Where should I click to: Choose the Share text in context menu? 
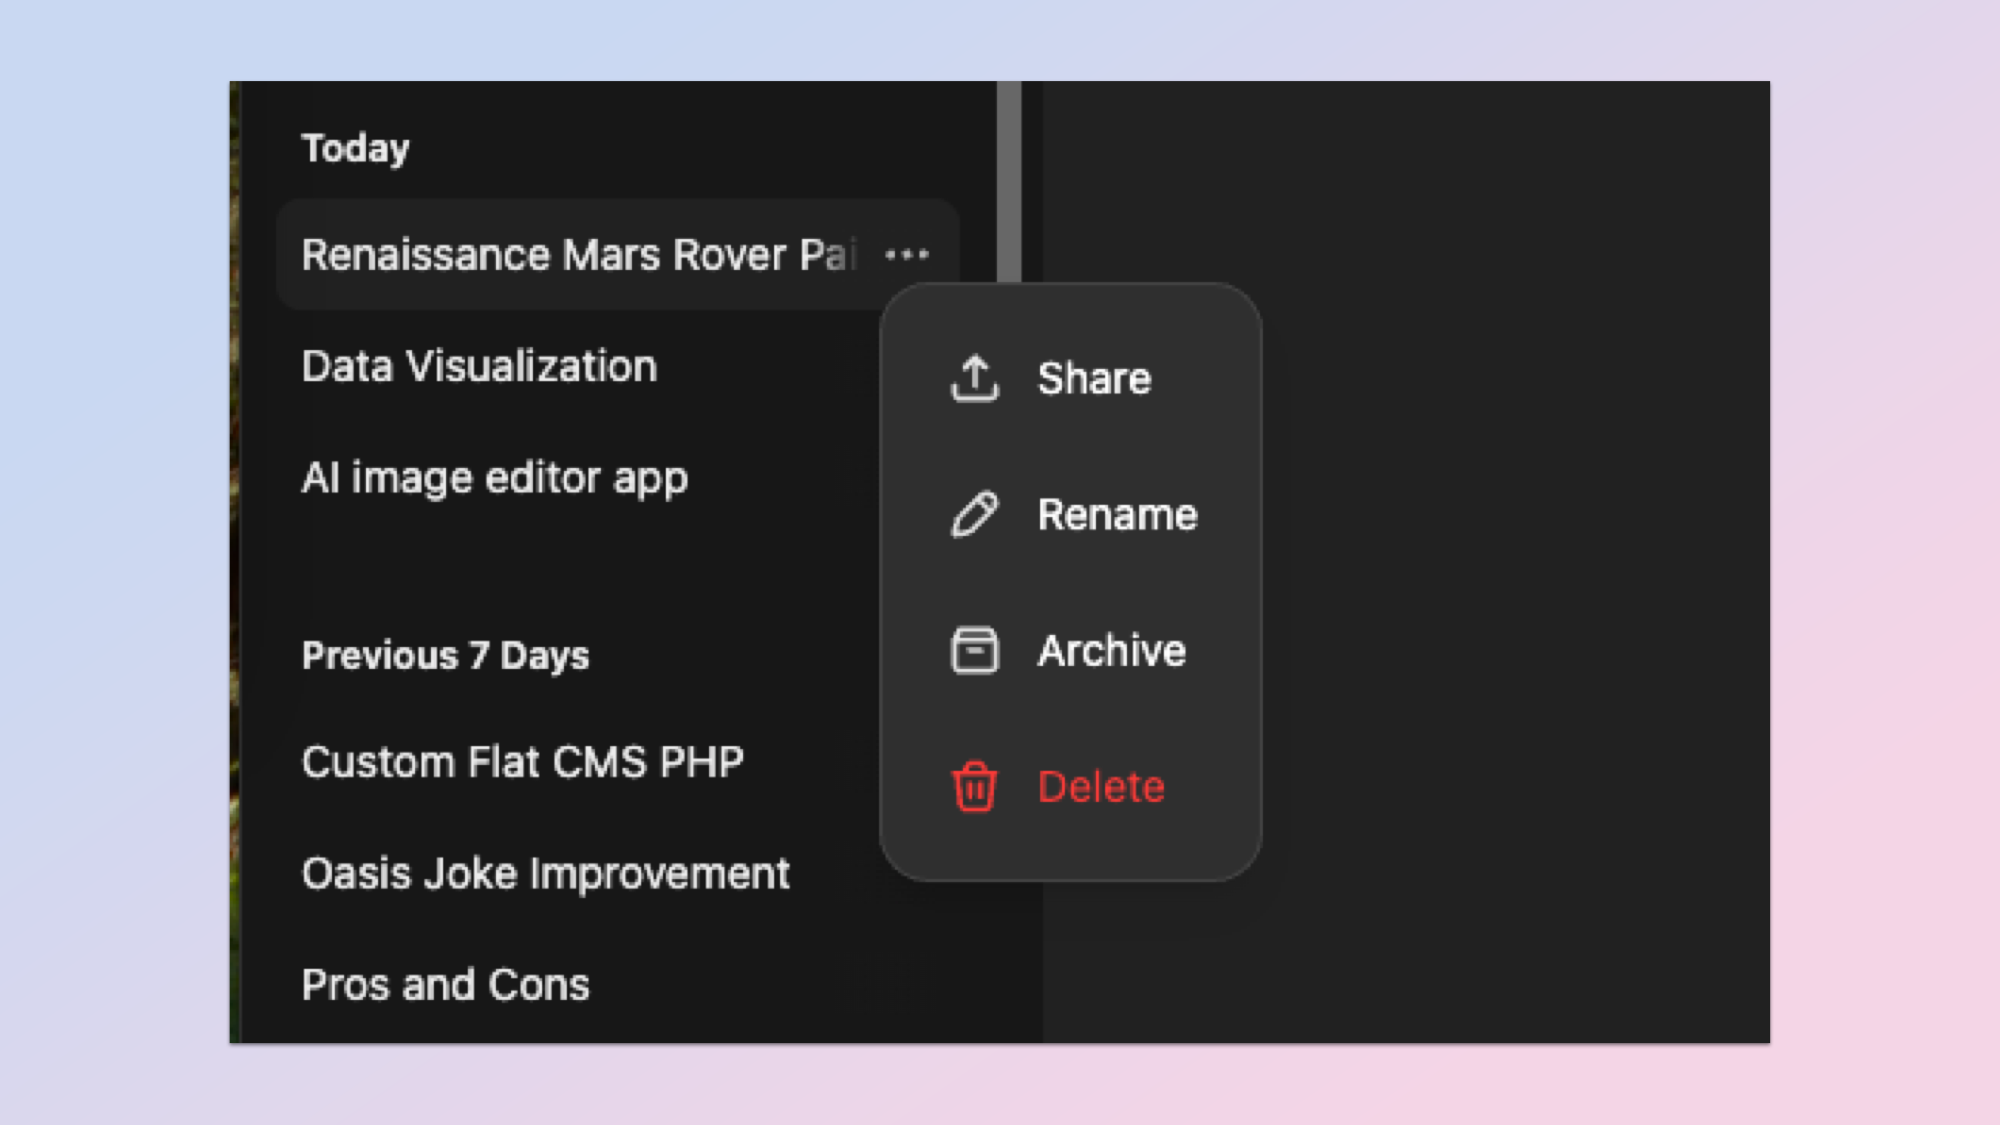click(1094, 379)
